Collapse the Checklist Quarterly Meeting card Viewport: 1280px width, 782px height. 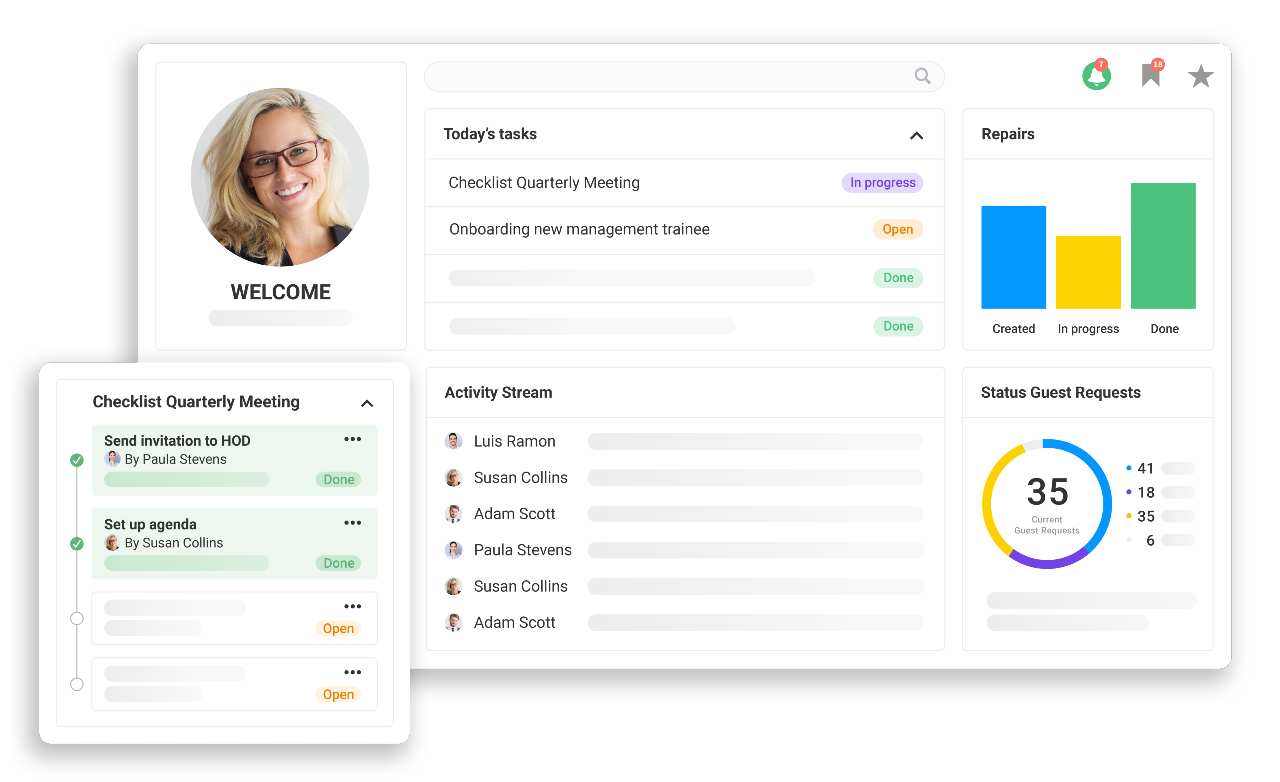367,403
